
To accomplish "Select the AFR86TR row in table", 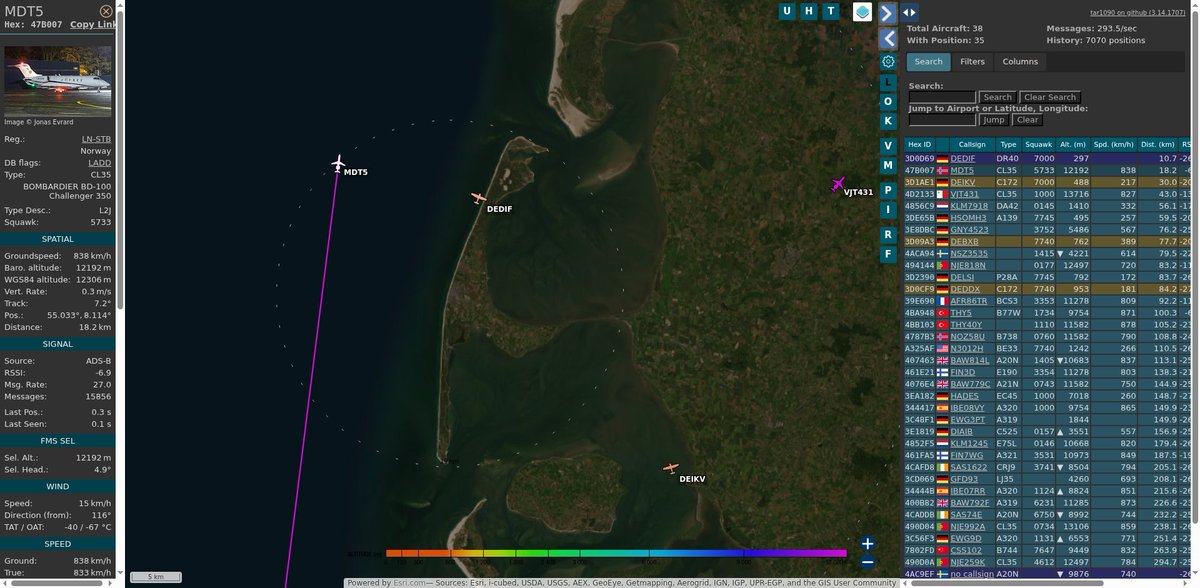I will 1047,300.
